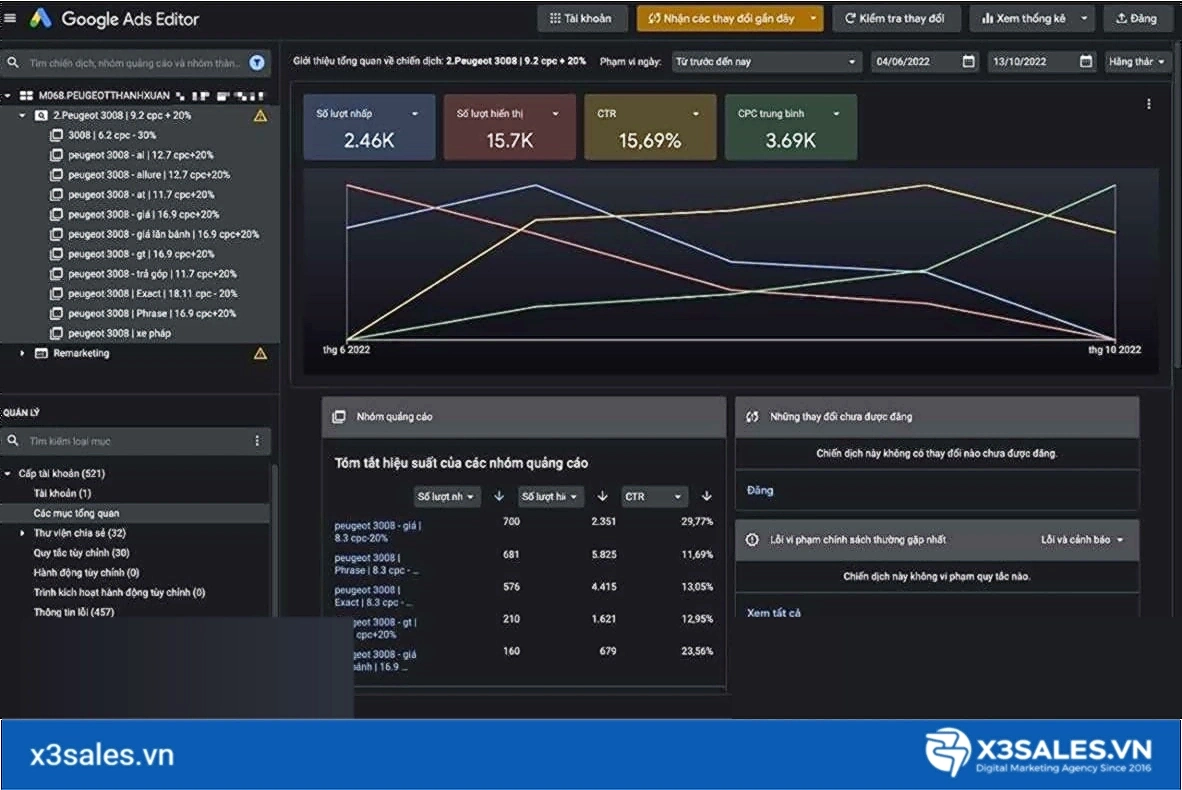Expand the Thư viện chia sẻ category
1182x790 pixels.
(x=23, y=533)
